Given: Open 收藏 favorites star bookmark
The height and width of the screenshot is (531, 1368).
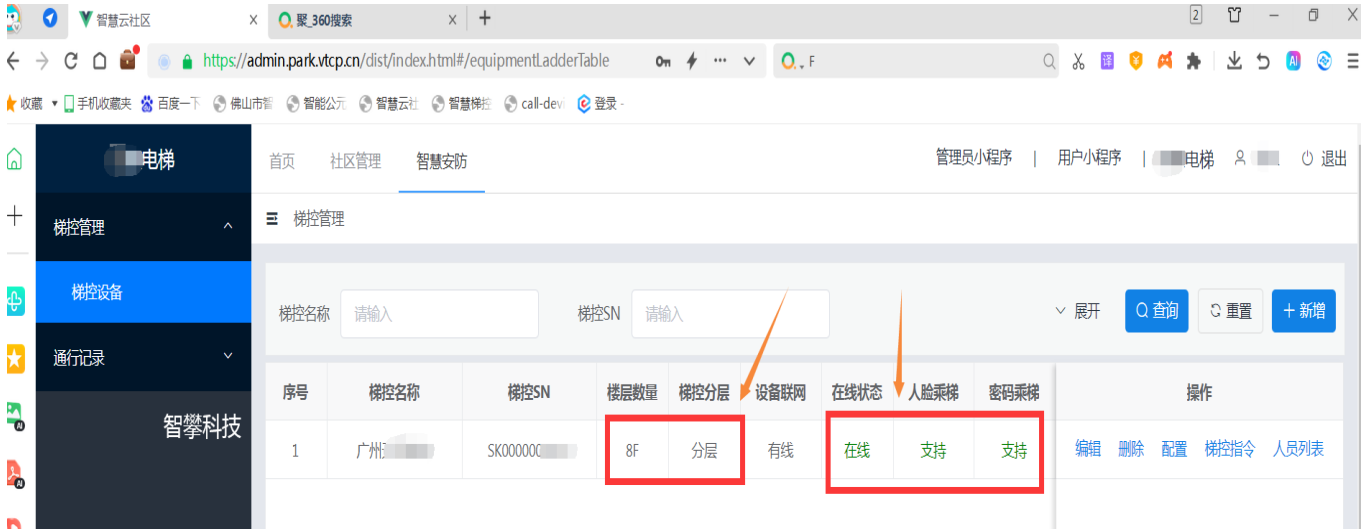Looking at the screenshot, I should (x=25, y=103).
